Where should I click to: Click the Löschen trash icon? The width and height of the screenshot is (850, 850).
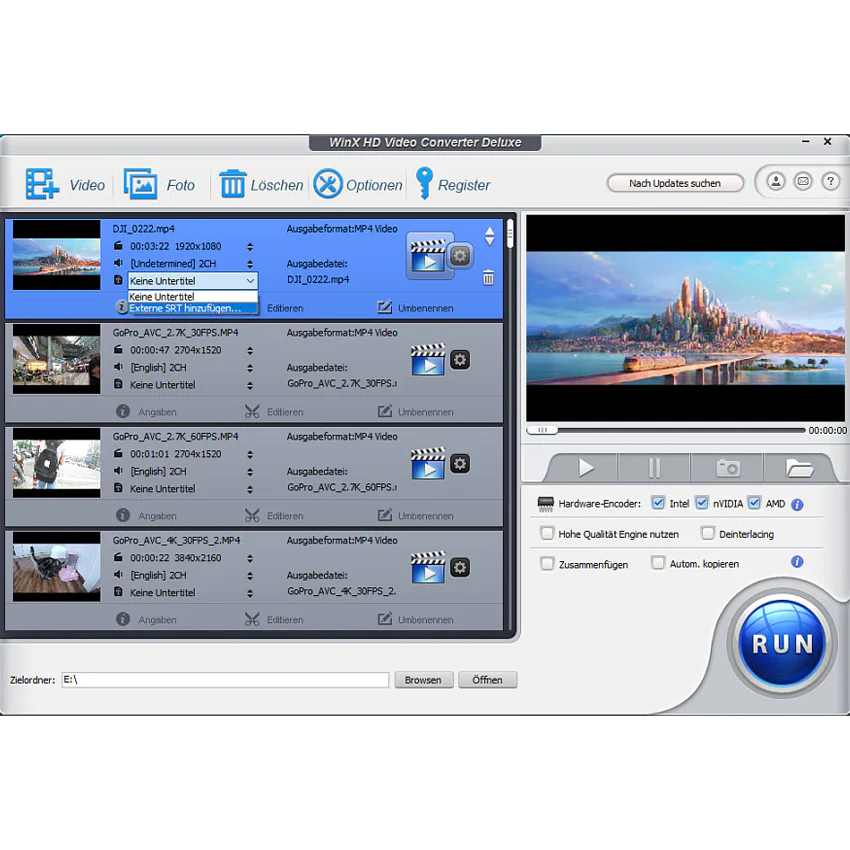pyautogui.click(x=233, y=184)
